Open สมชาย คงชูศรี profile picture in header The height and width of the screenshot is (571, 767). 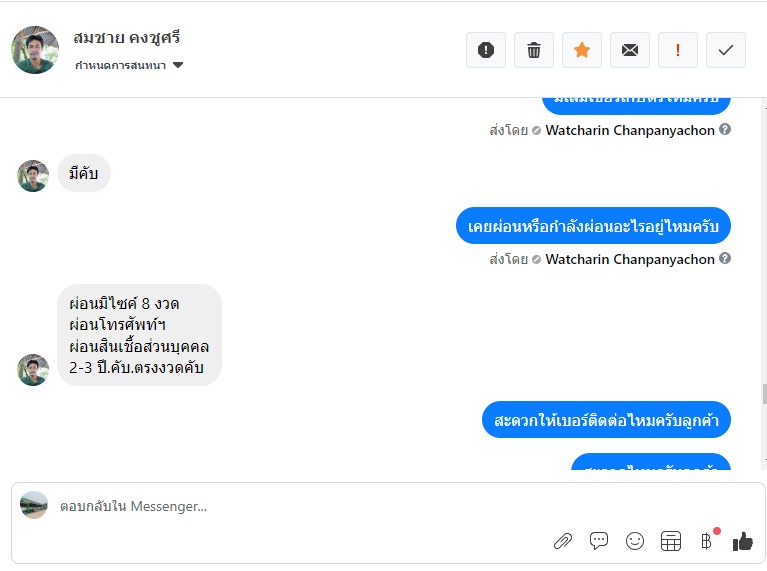coord(35,50)
